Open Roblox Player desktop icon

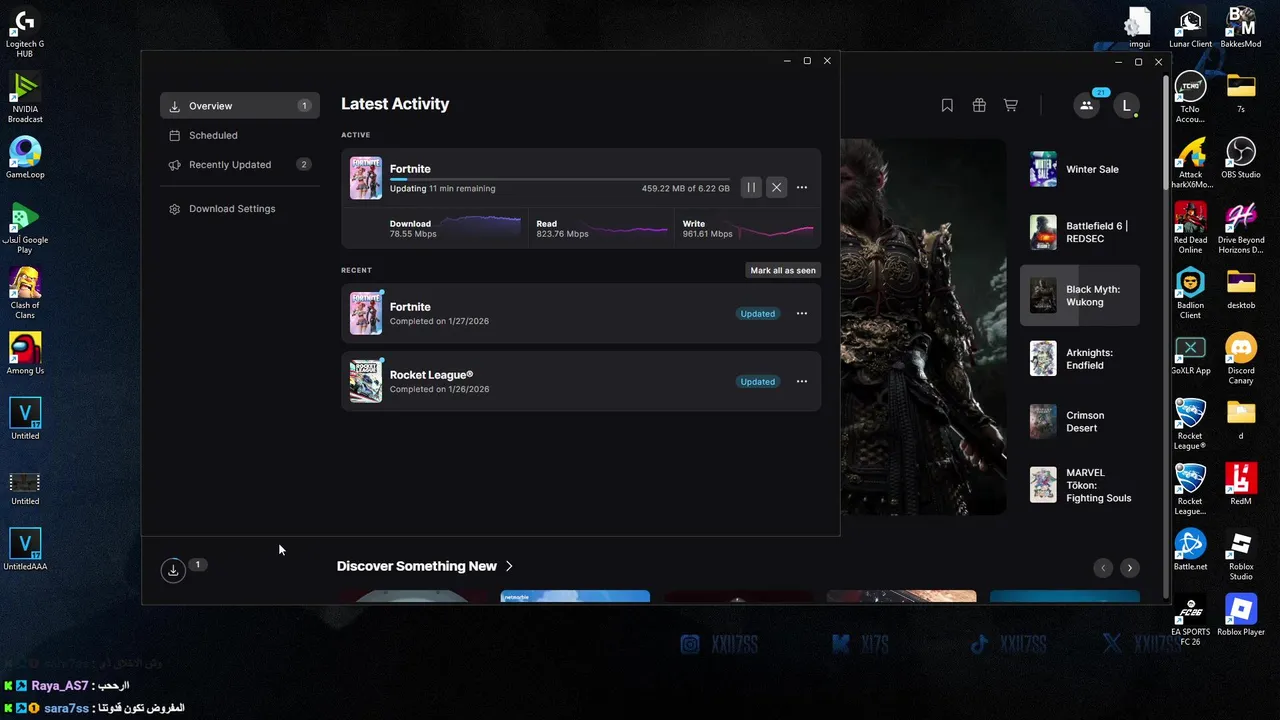tap(1241, 615)
